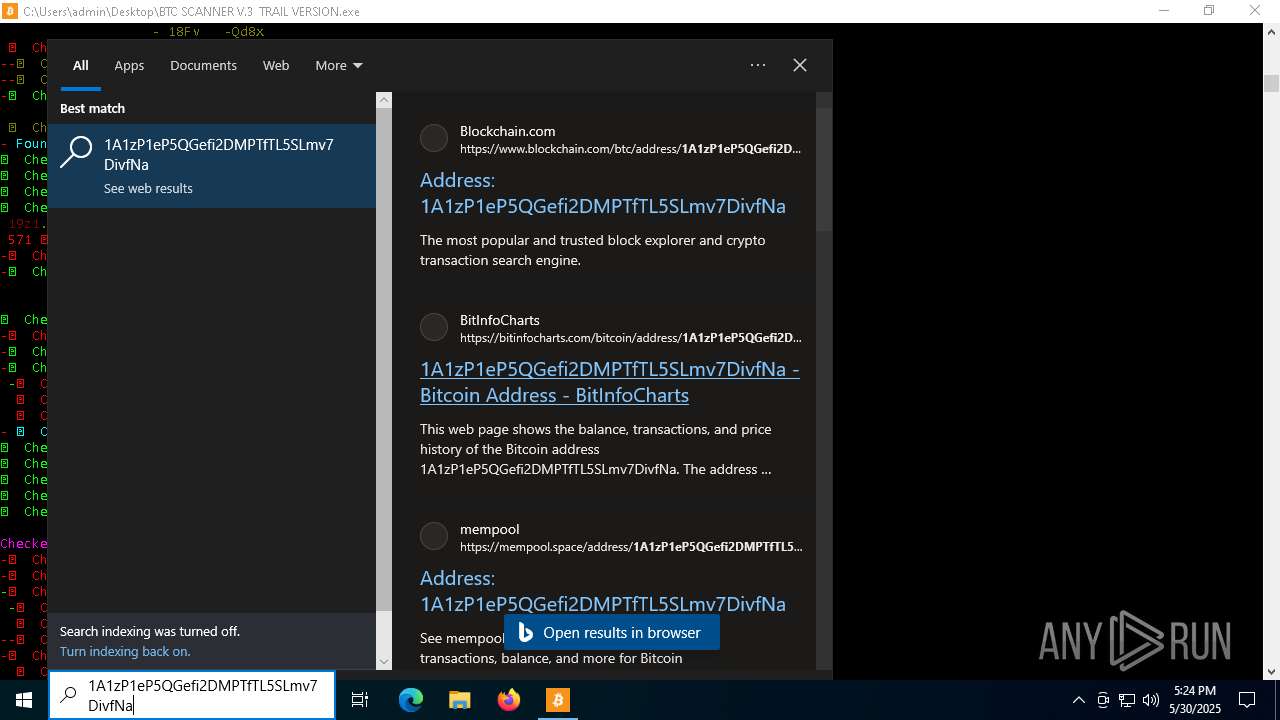This screenshot has height=720, width=1280.
Task: Launch Microsoft Edge from the taskbar
Action: [411, 700]
